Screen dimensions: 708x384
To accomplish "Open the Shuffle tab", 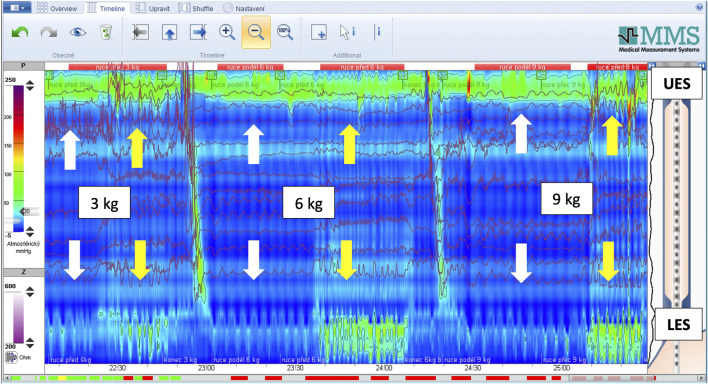I will click(196, 8).
